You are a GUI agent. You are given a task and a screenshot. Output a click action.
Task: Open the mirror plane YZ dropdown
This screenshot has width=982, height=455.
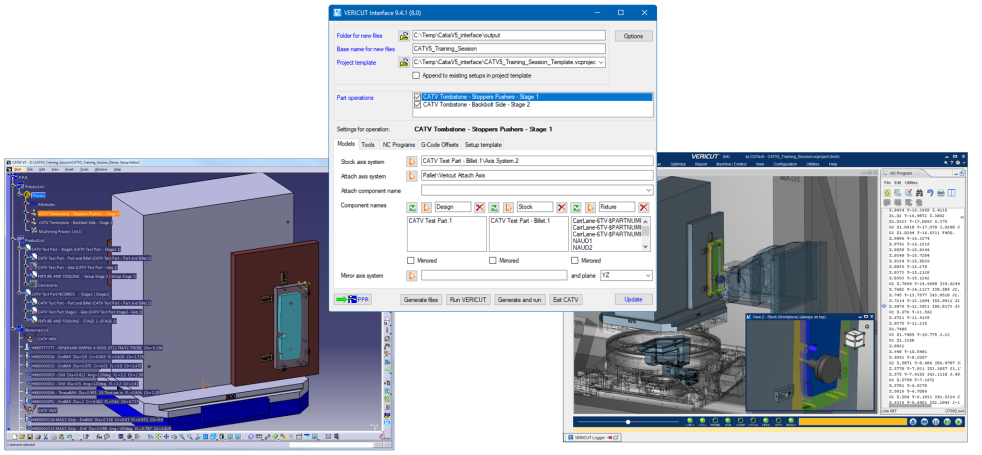(x=648, y=275)
